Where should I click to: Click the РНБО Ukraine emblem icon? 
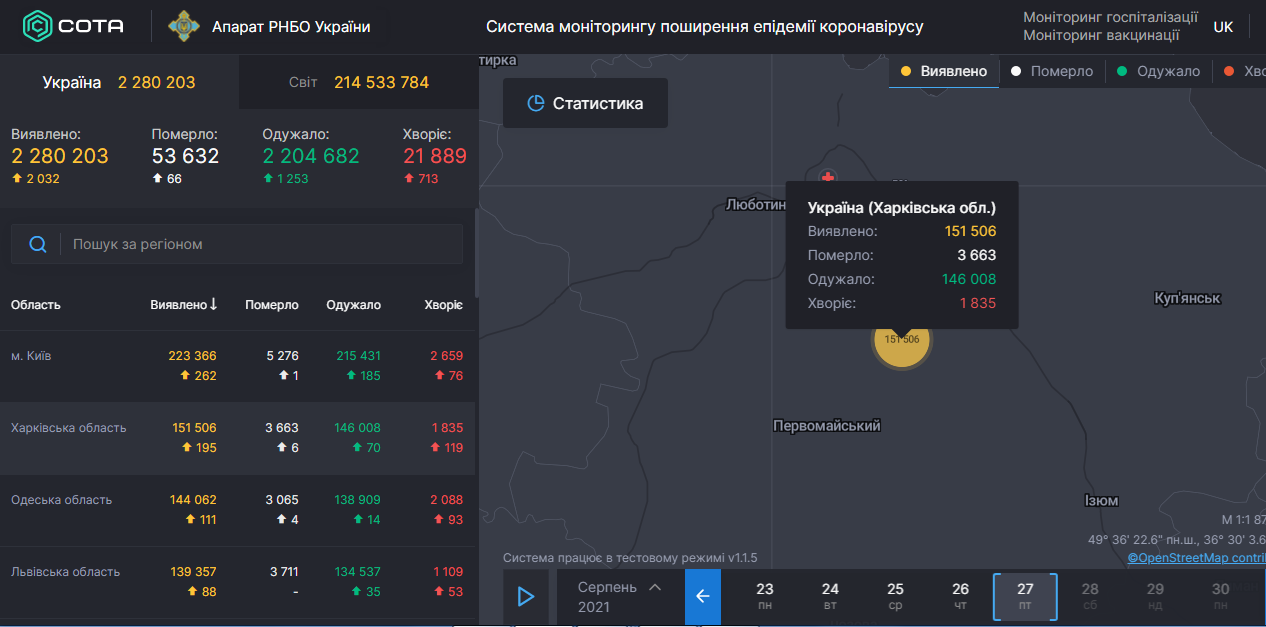pos(183,26)
